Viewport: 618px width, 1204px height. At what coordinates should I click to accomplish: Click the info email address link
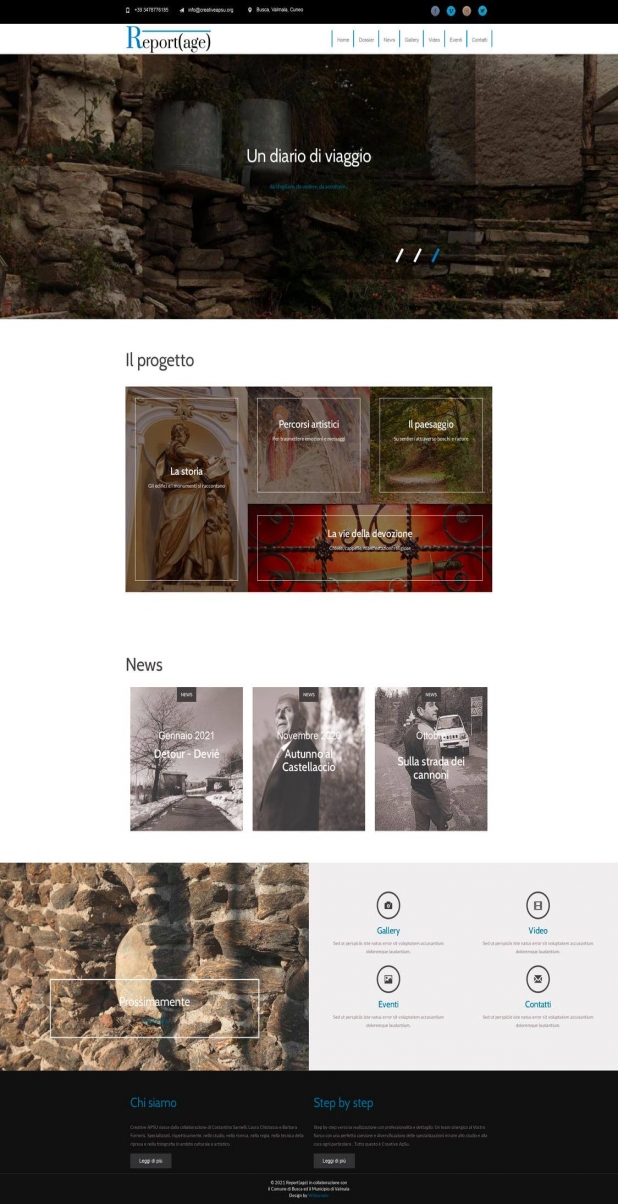210,10
